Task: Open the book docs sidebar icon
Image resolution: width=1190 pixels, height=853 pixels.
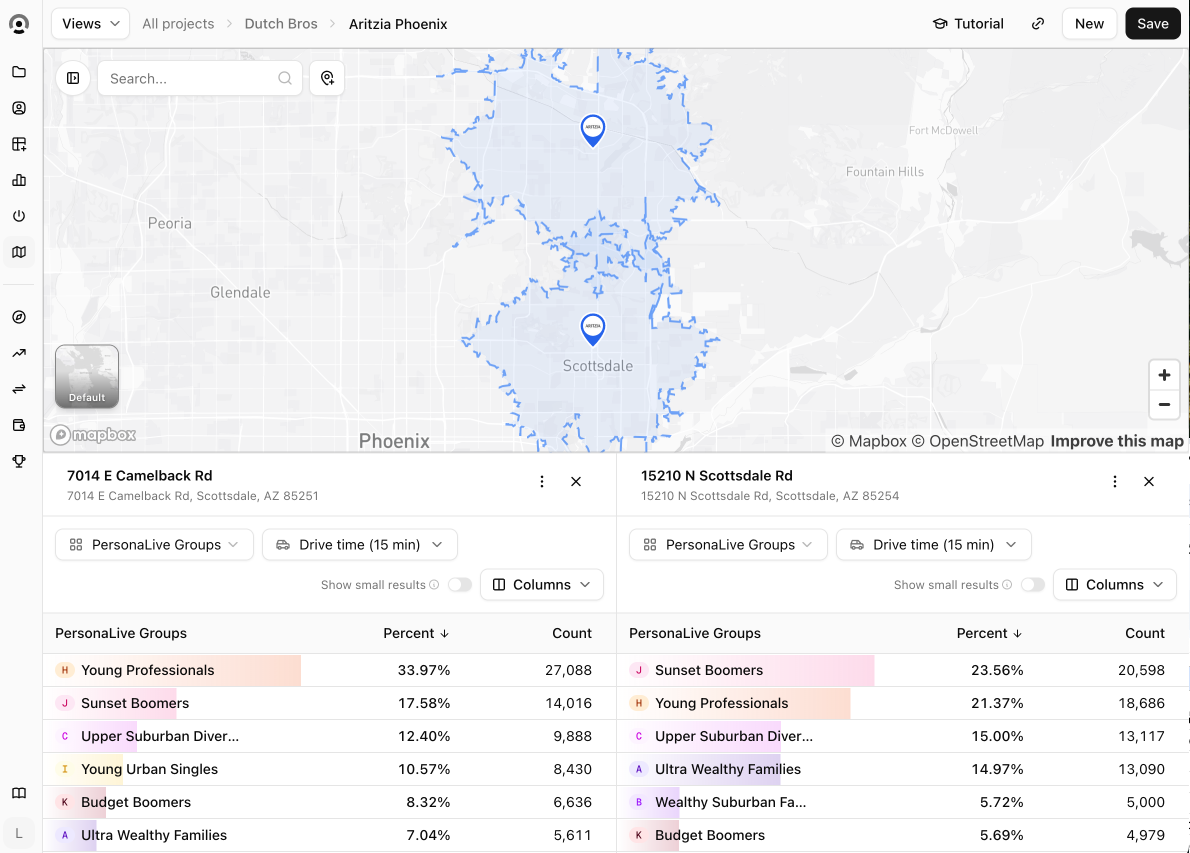Action: click(x=19, y=793)
